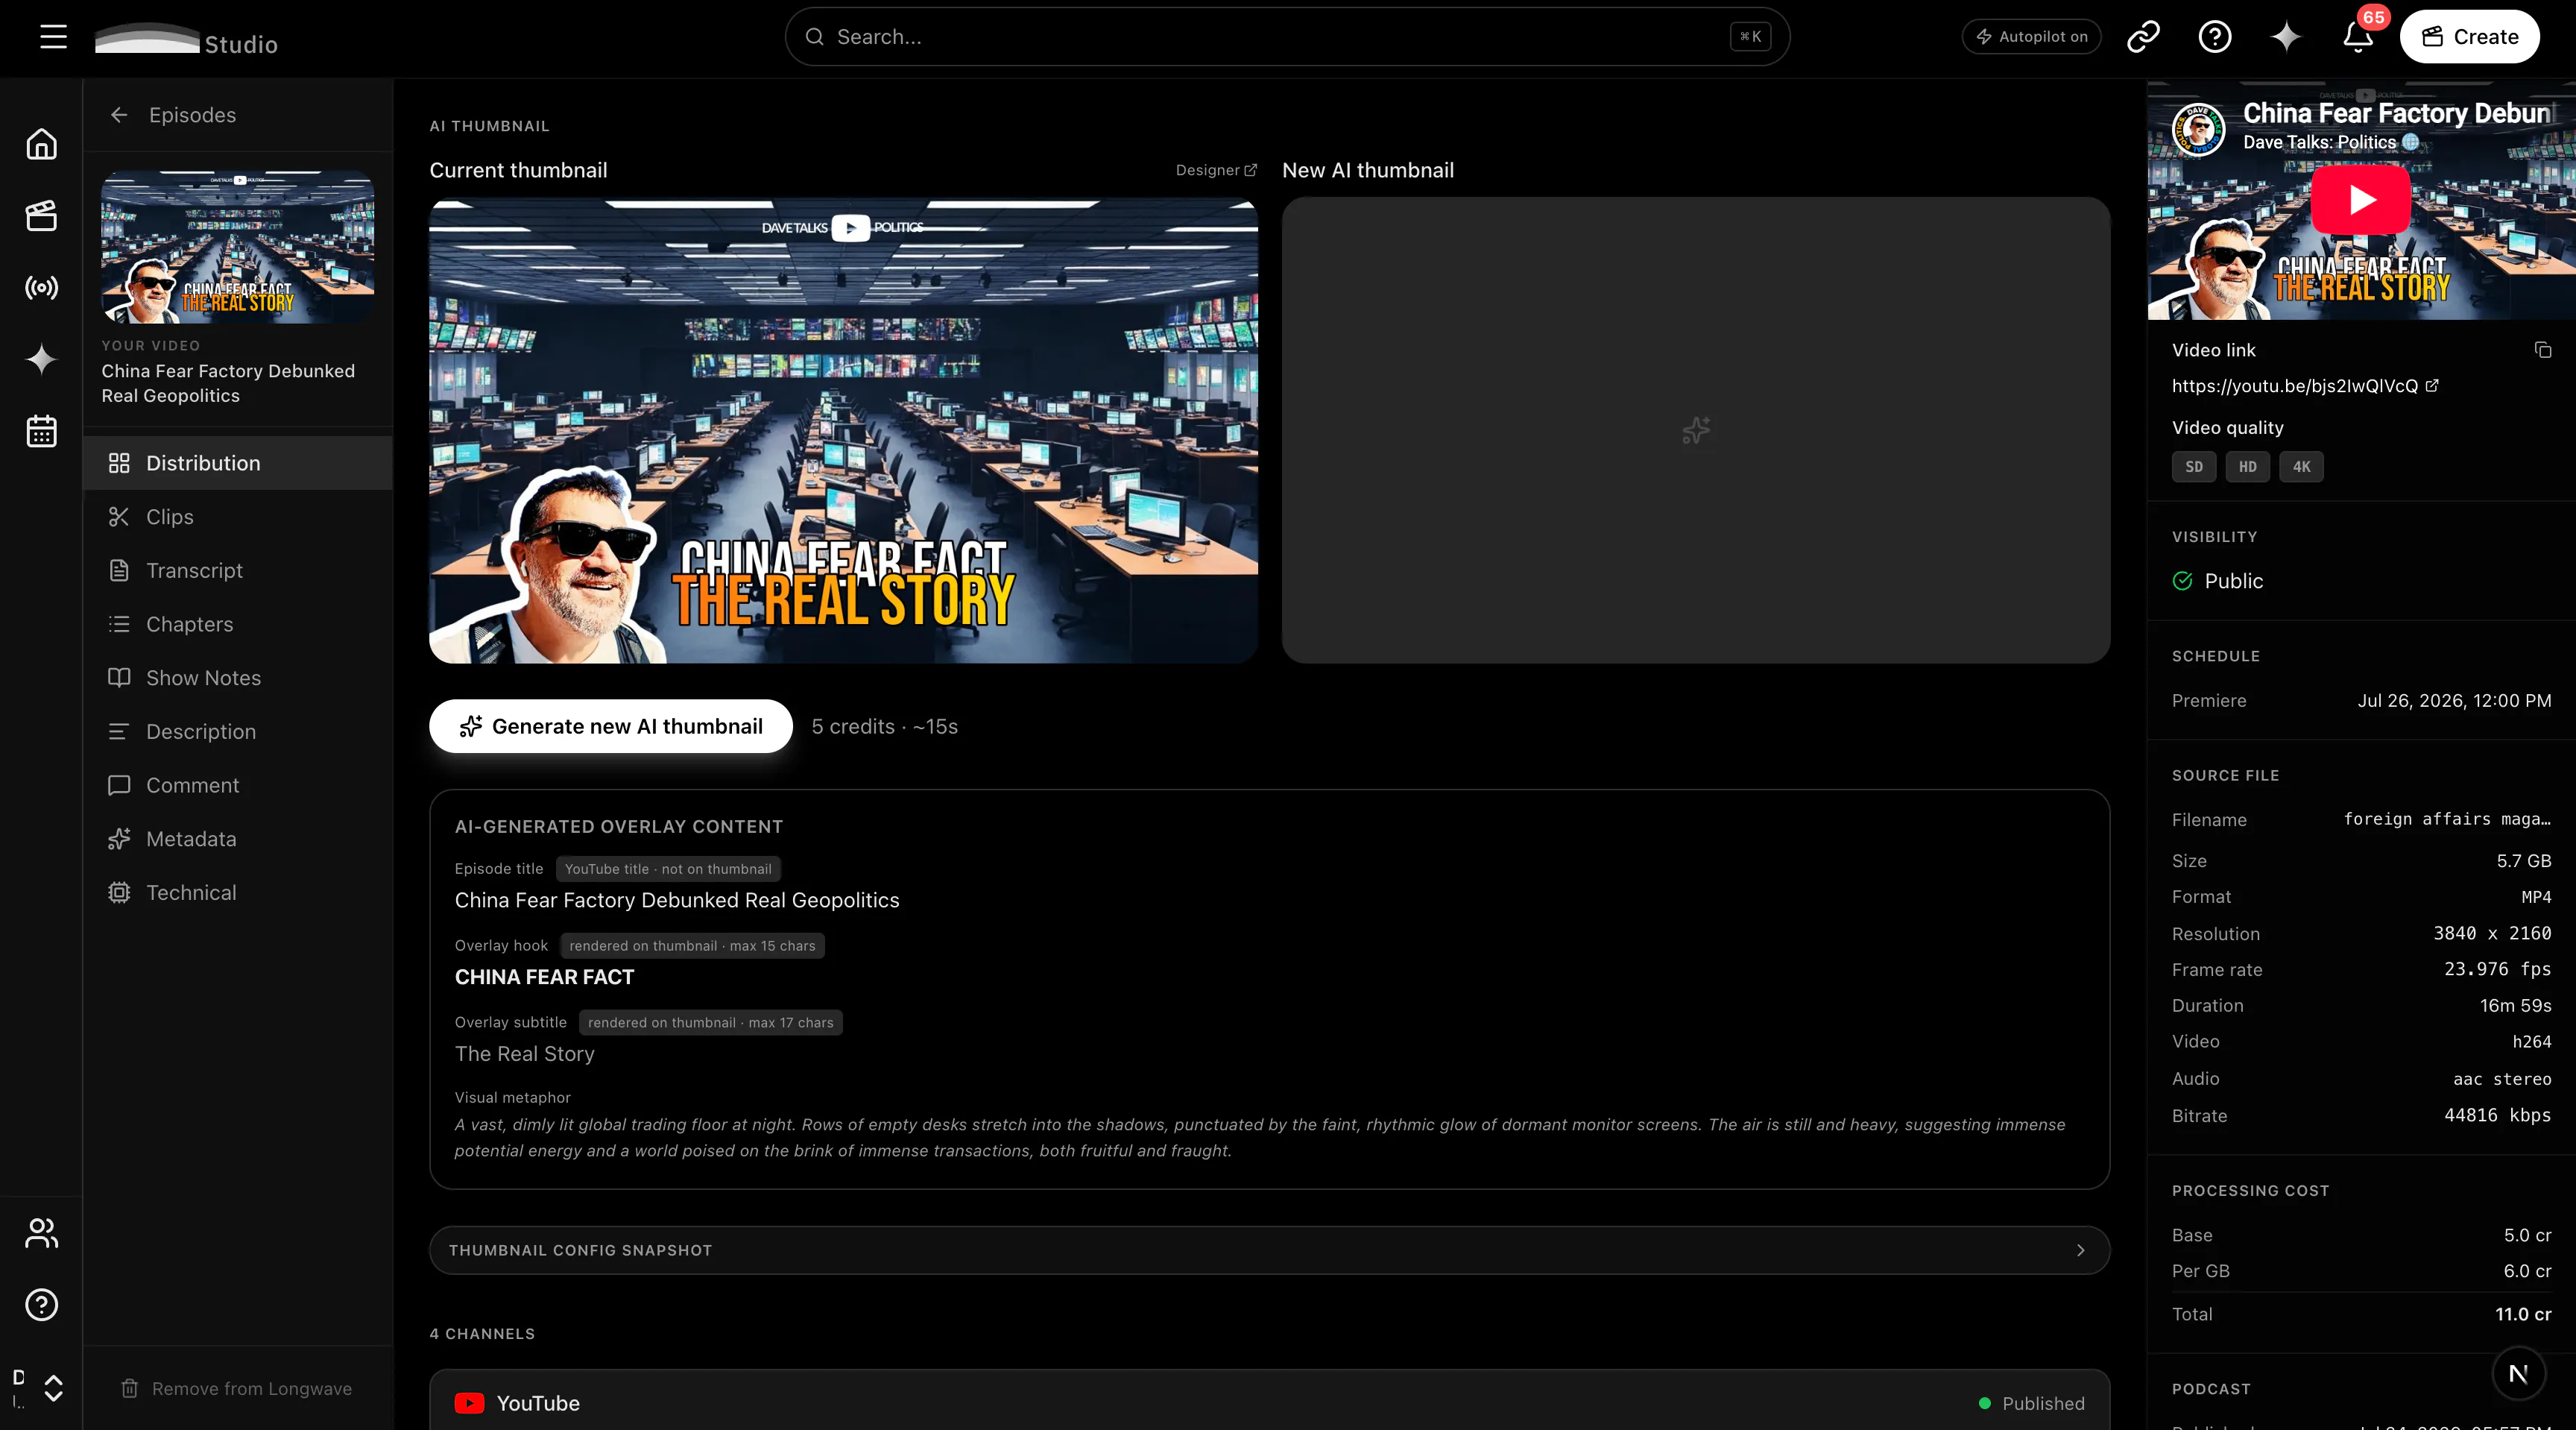
Task: Click the Premiere date Jul 26, 2026
Action: (x=2454, y=701)
